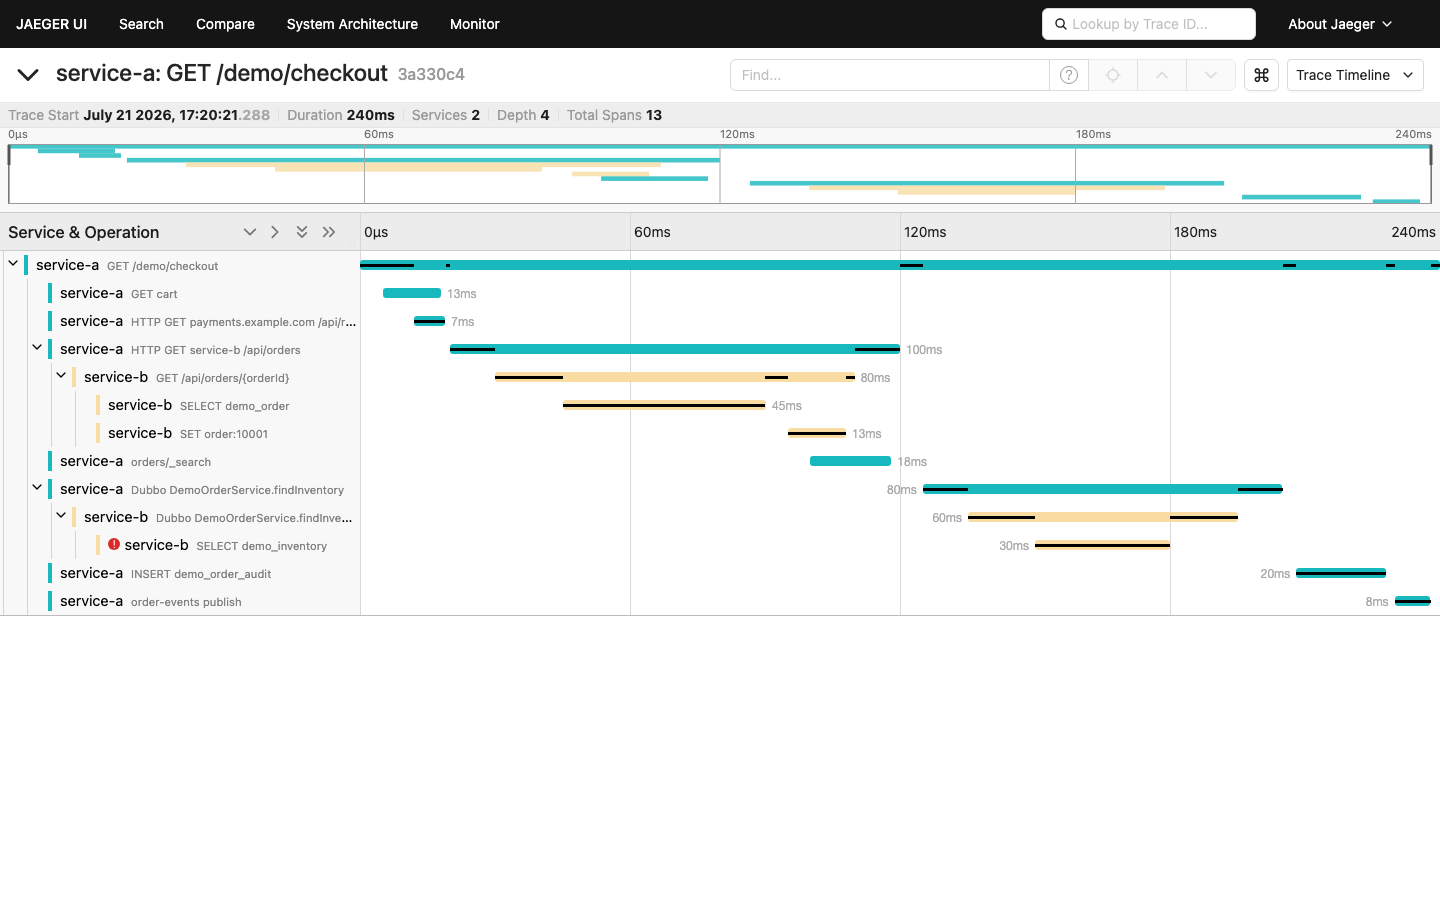1440x900 pixels.
Task: Focus the Find search box
Action: (890, 75)
